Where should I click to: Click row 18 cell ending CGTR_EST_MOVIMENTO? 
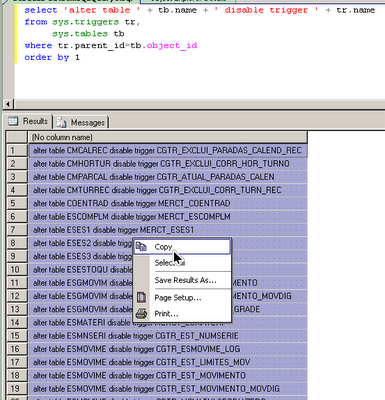coord(168,375)
